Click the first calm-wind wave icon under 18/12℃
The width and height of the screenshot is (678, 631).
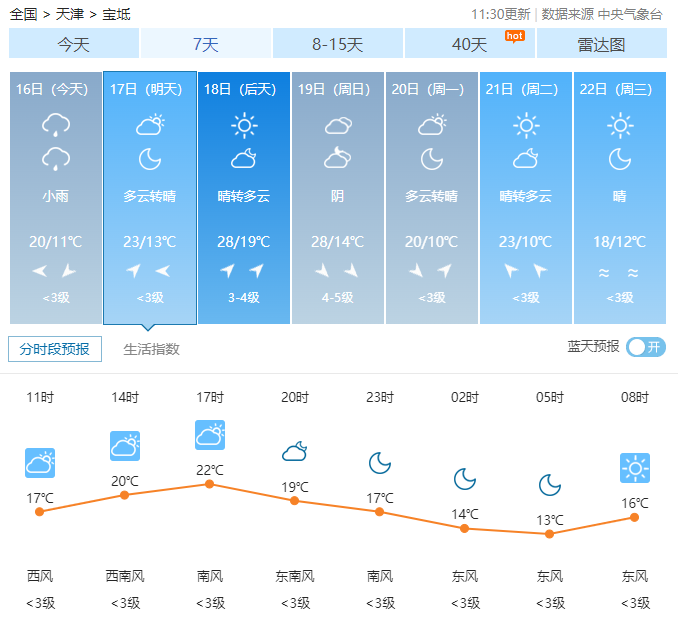coord(604,272)
